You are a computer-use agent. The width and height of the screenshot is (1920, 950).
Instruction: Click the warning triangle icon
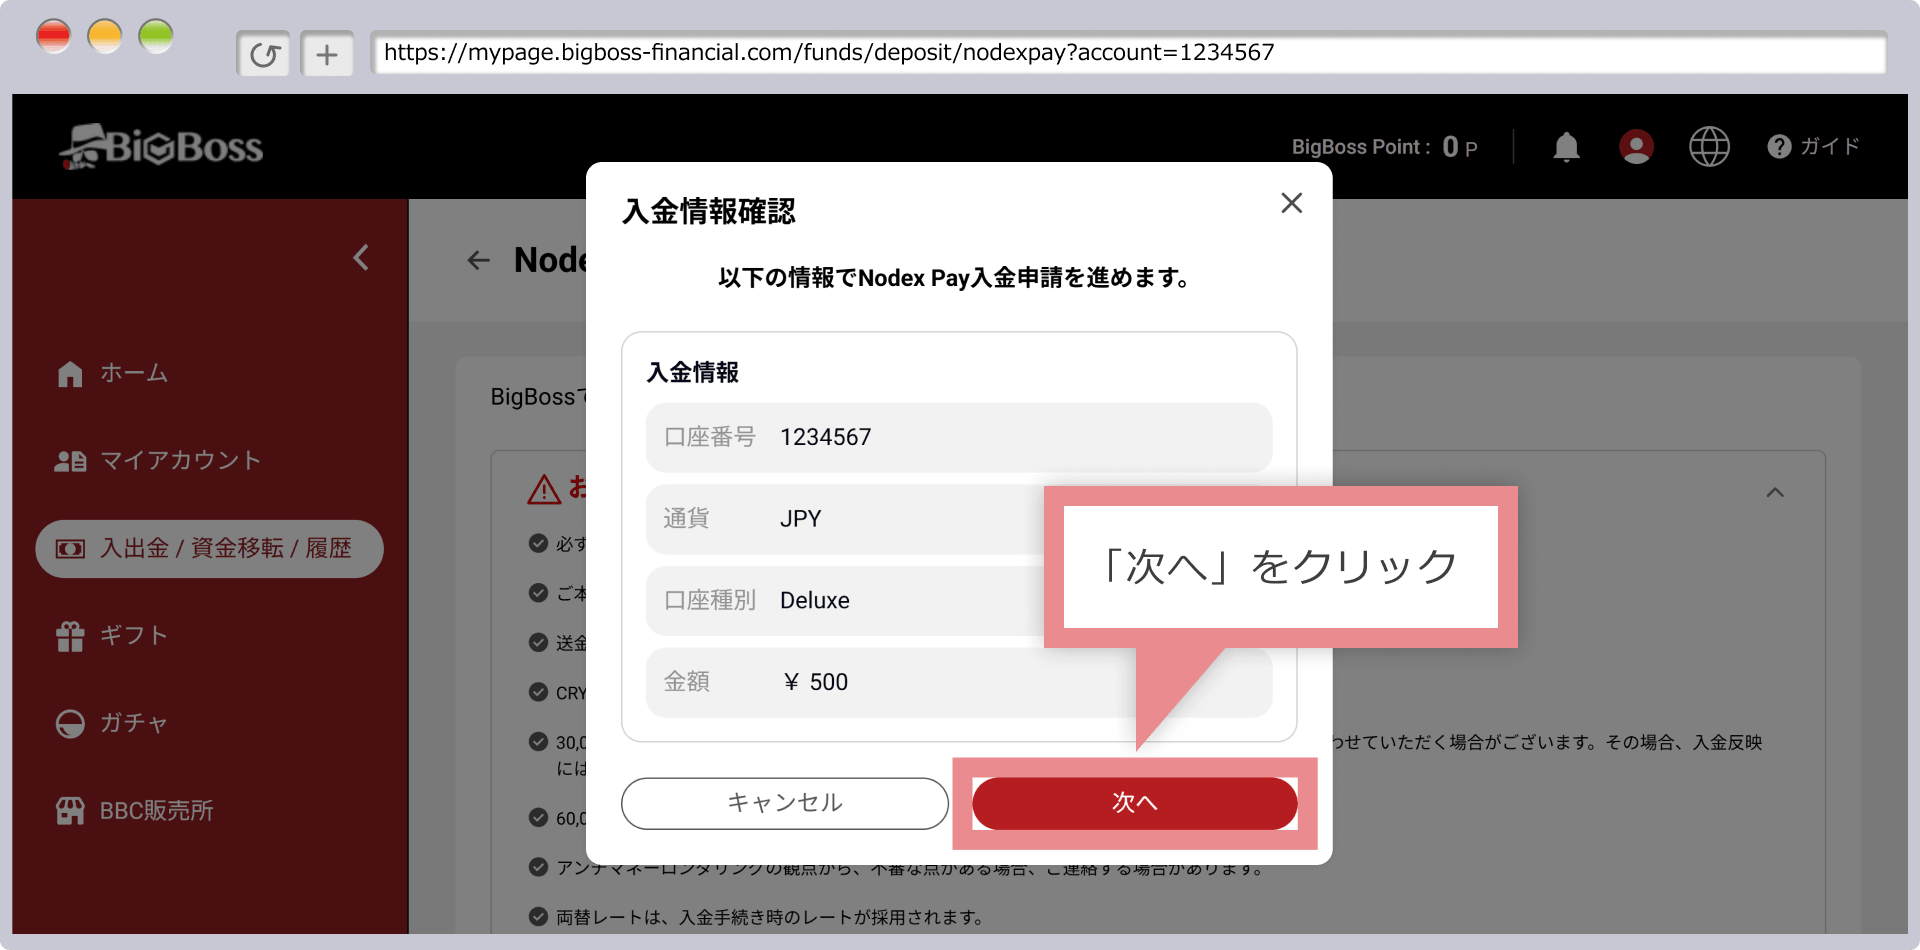point(544,489)
